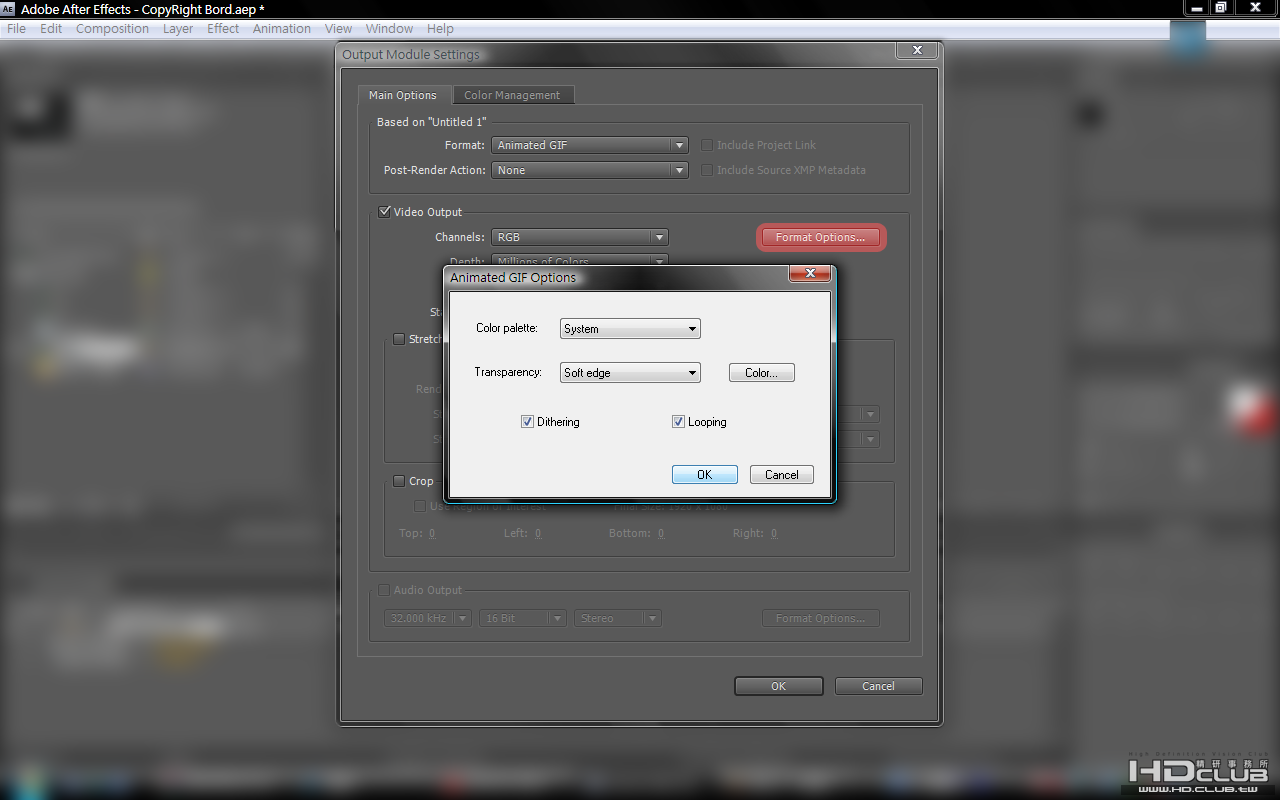The image size is (1280, 800).
Task: Click the Audio Output Format Options button
Action: click(821, 618)
